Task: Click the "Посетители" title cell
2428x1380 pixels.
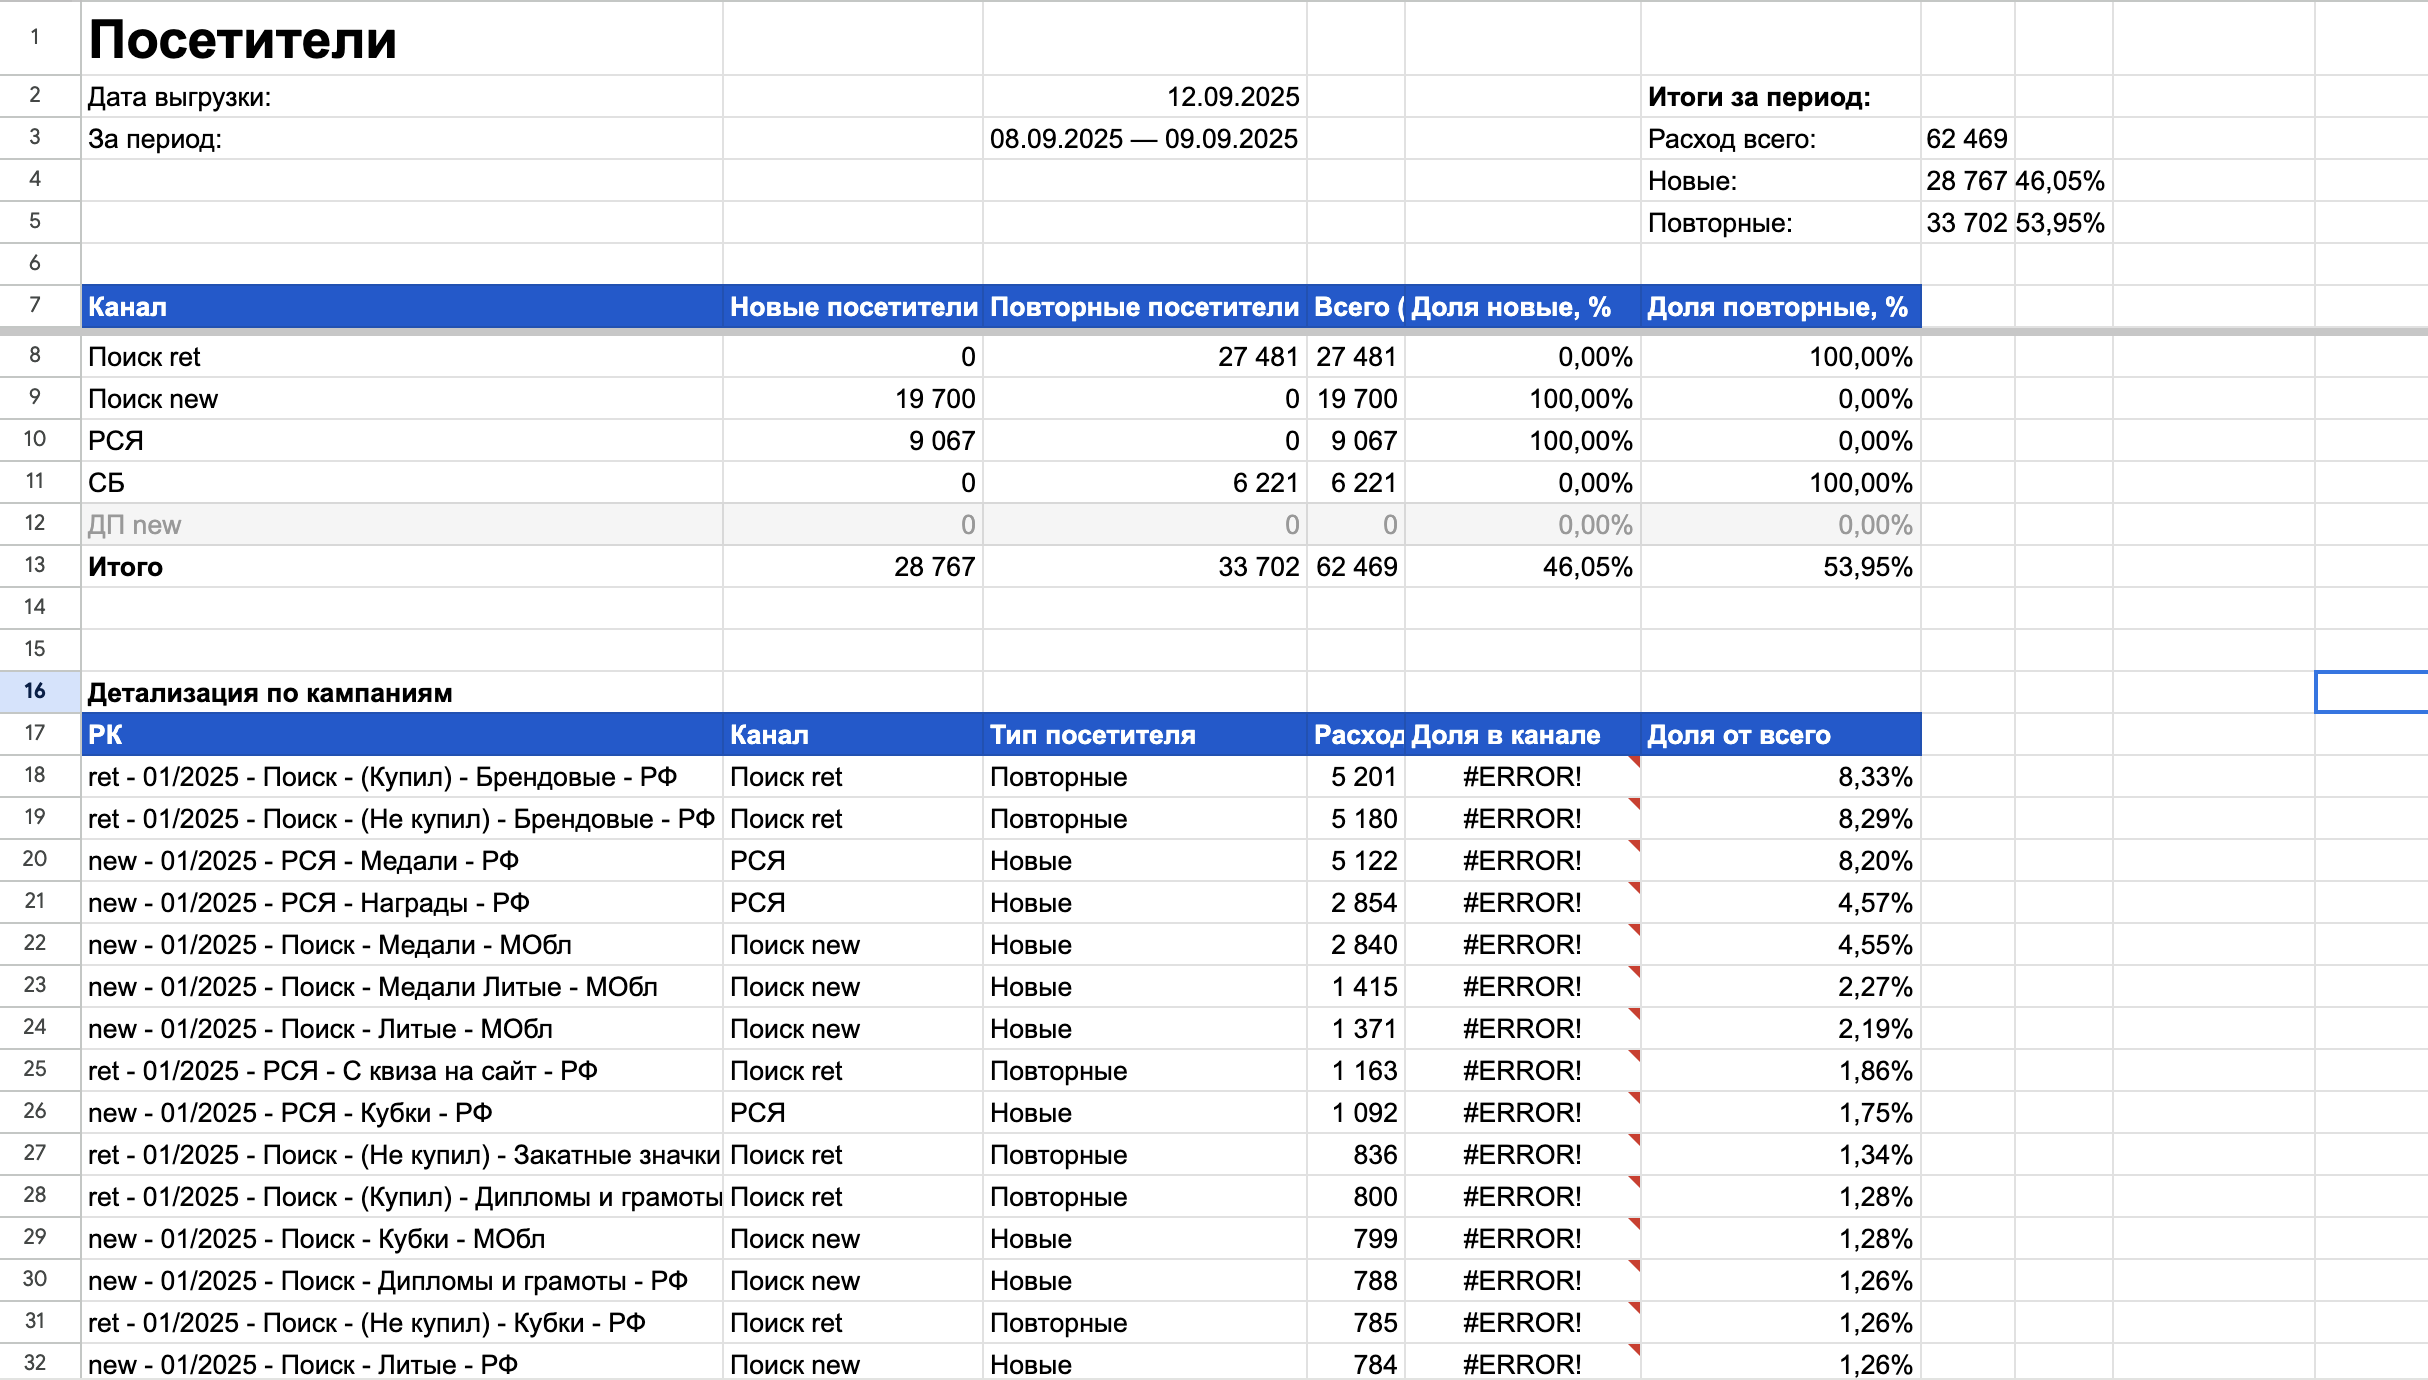Action: click(243, 40)
